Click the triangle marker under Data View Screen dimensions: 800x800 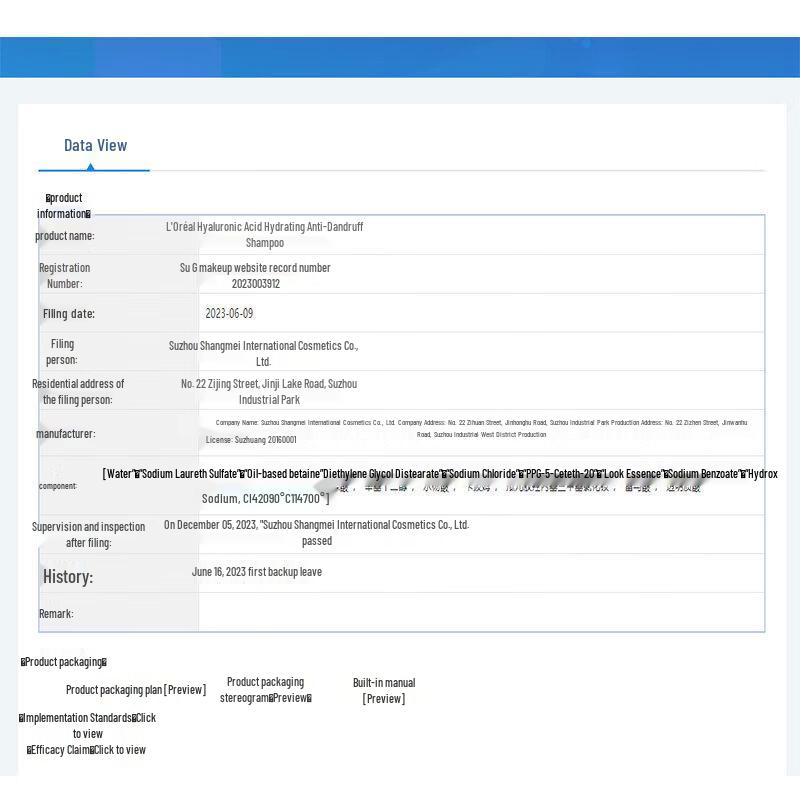point(90,167)
